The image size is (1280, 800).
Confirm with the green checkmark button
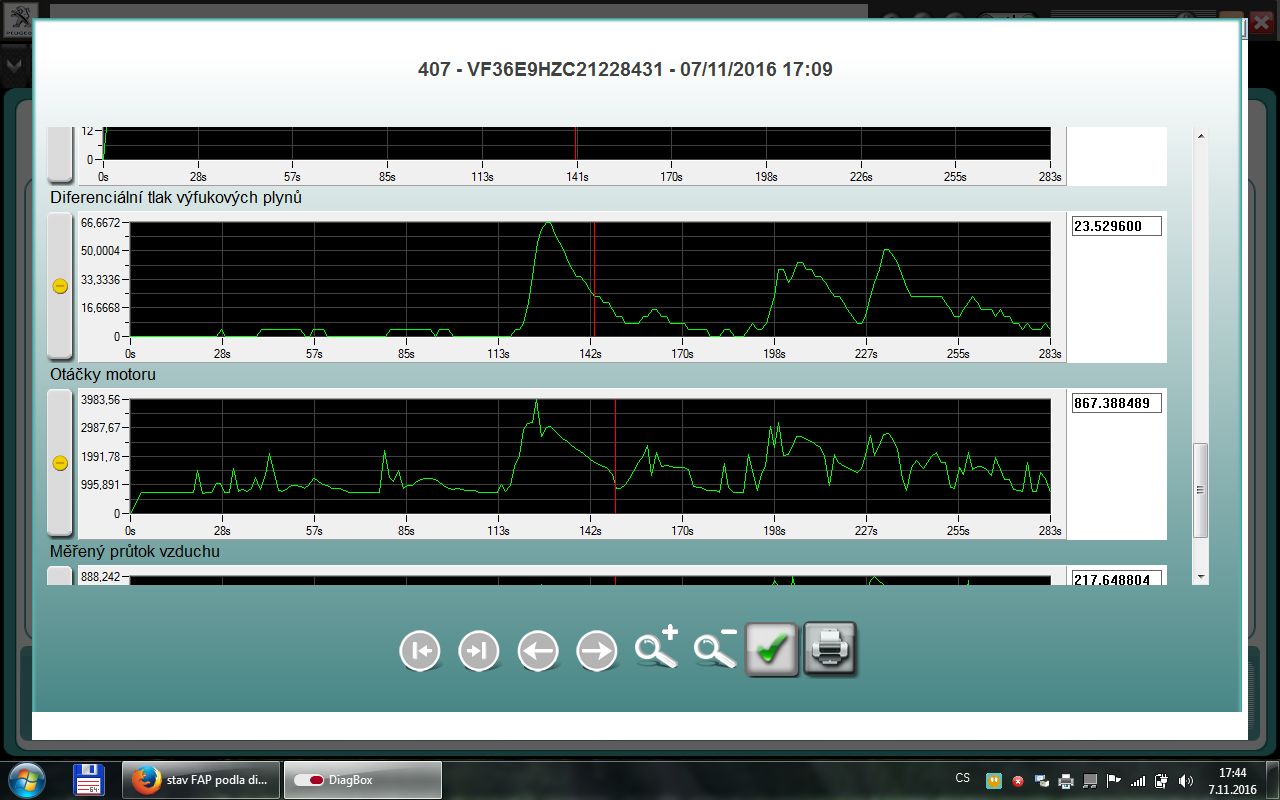coord(772,650)
